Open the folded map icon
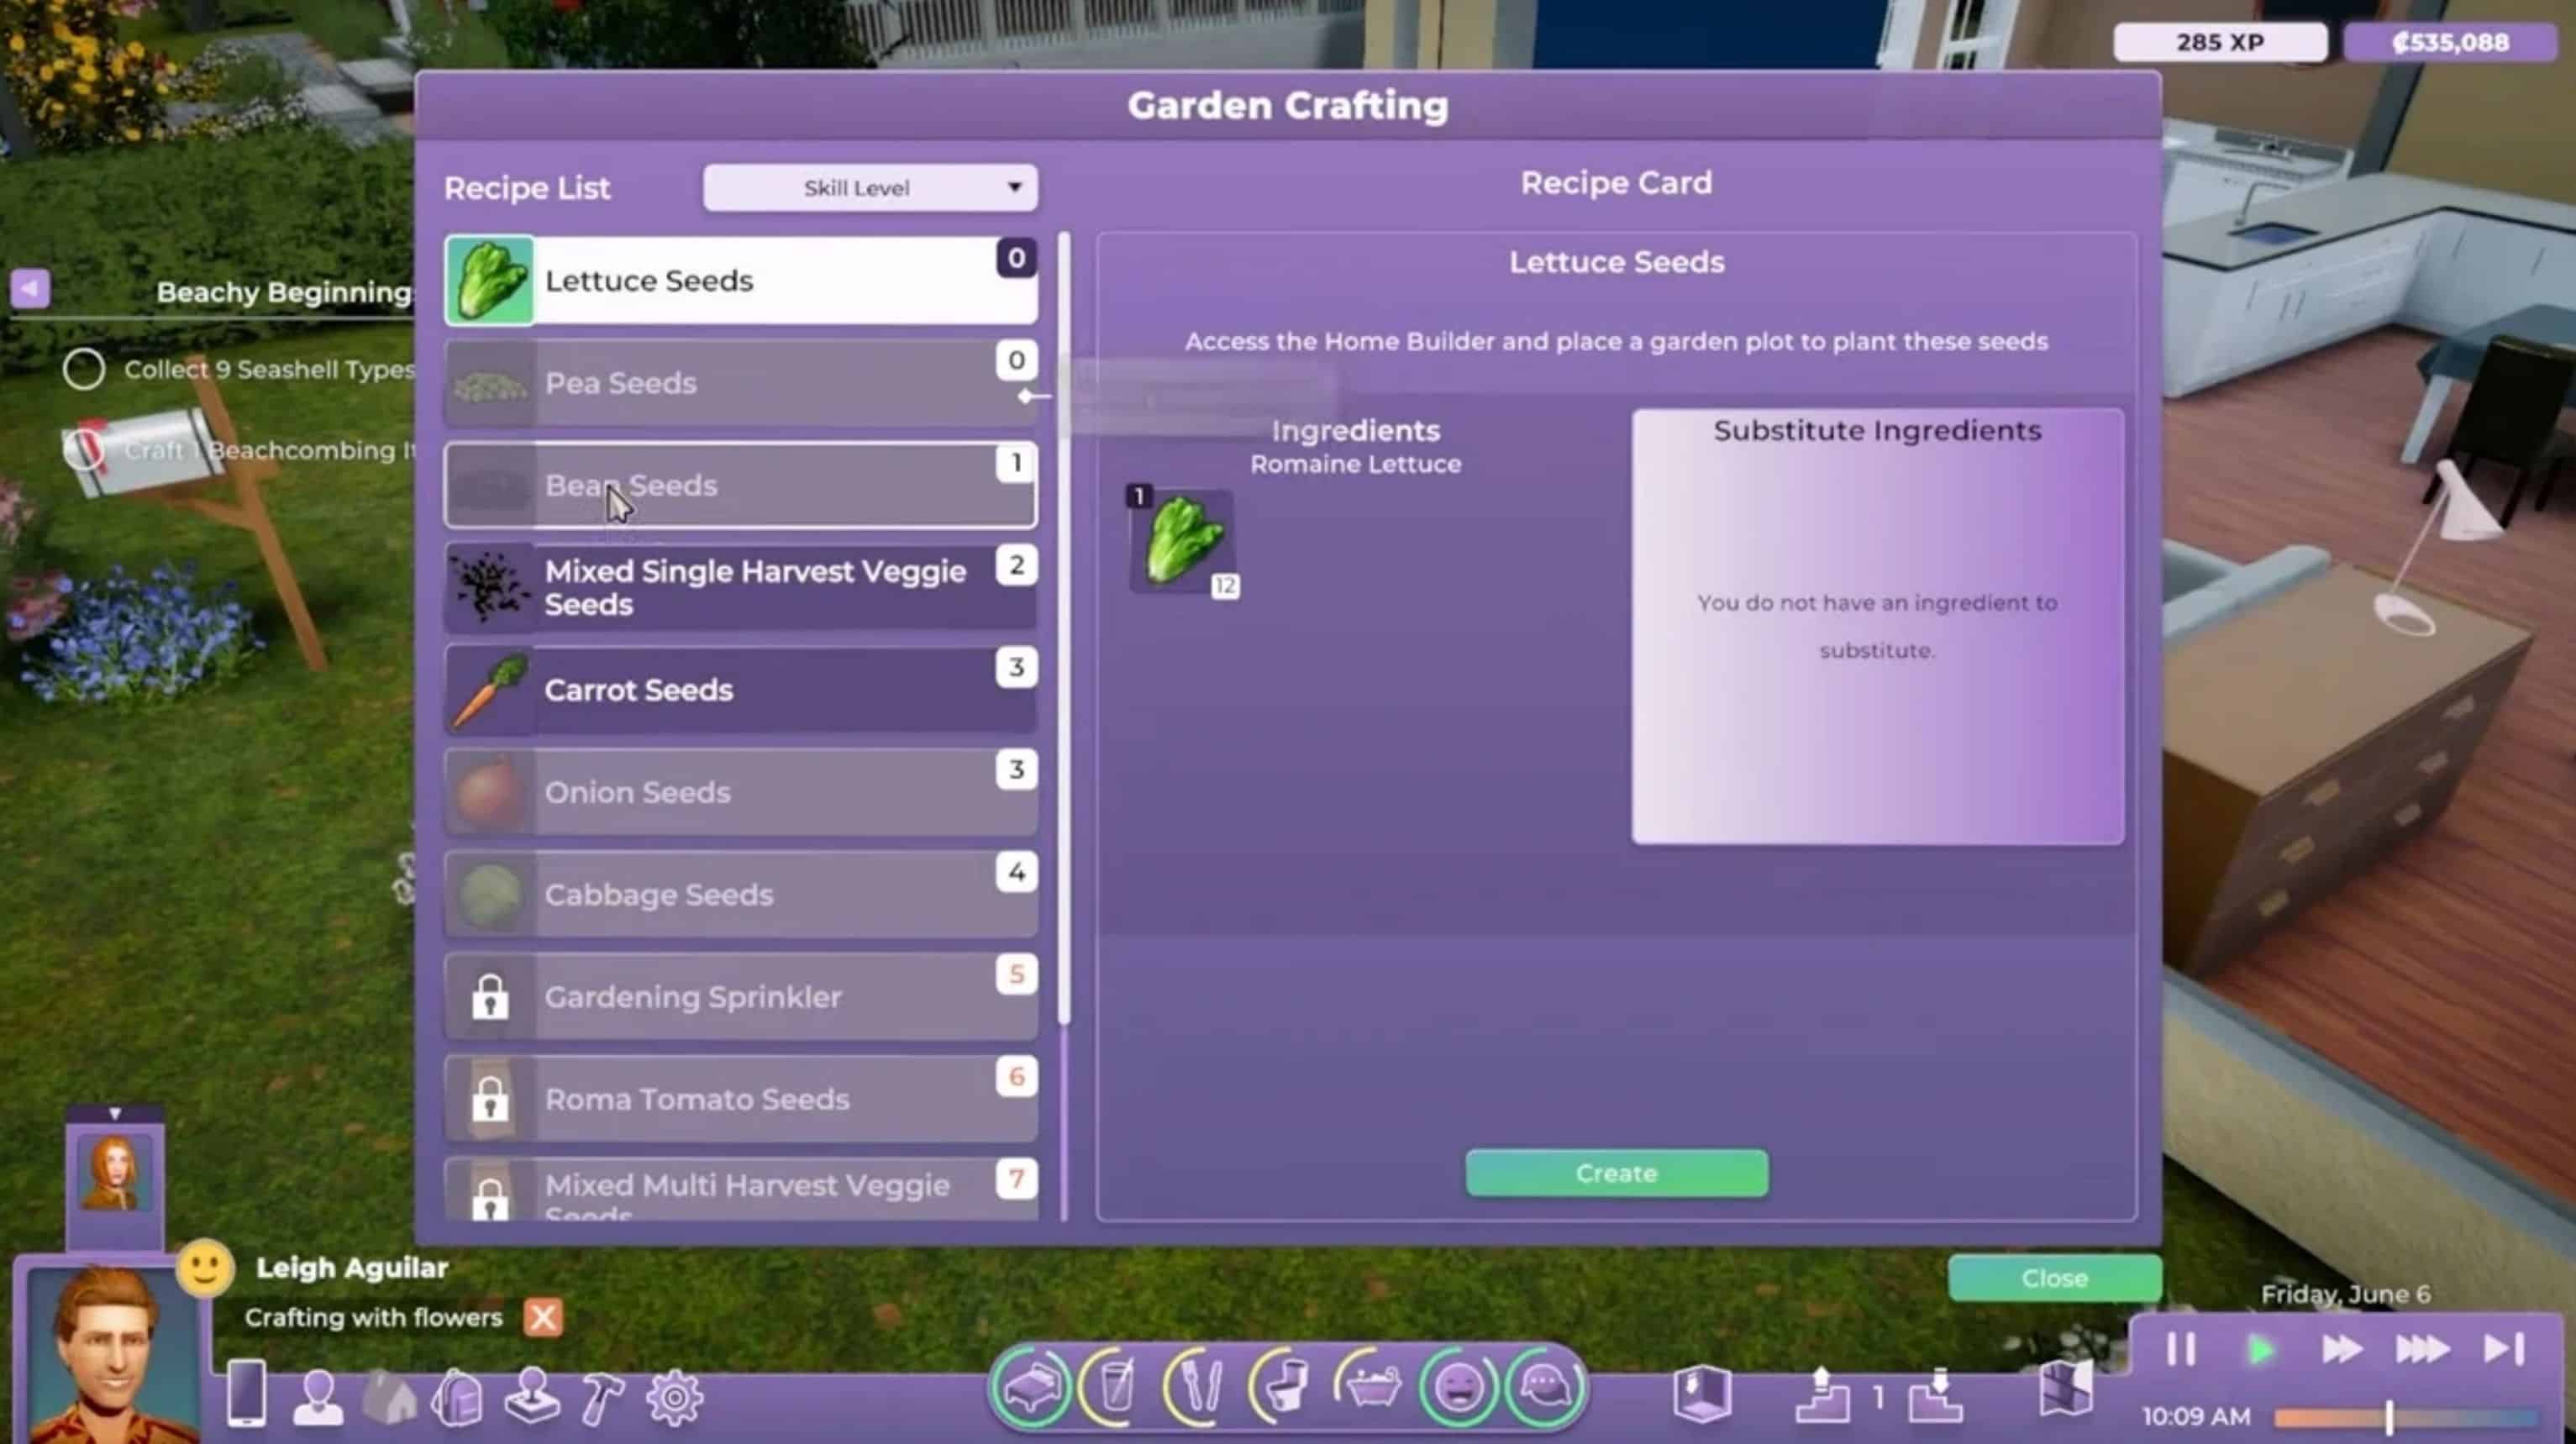The height and width of the screenshot is (1444, 2576). coord(2065,1390)
